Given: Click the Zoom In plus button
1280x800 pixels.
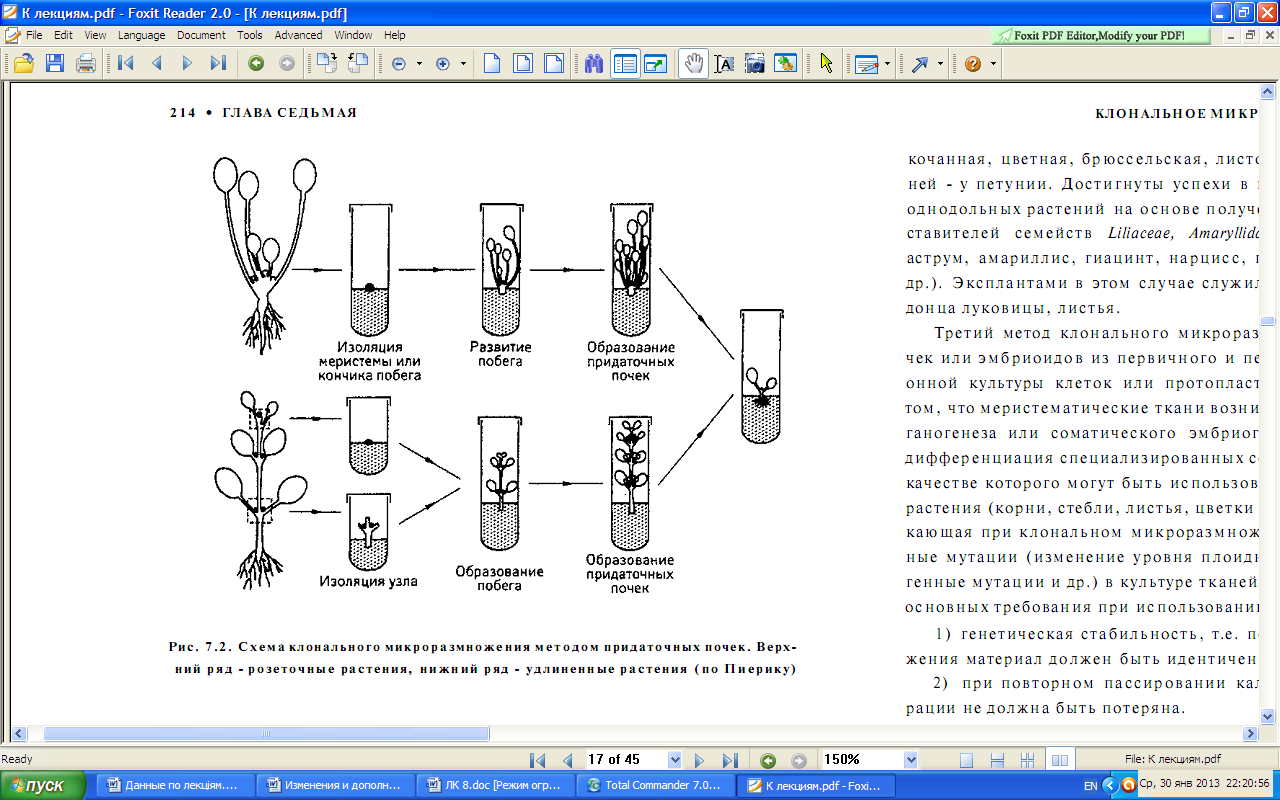Looking at the screenshot, I should pos(444,63).
